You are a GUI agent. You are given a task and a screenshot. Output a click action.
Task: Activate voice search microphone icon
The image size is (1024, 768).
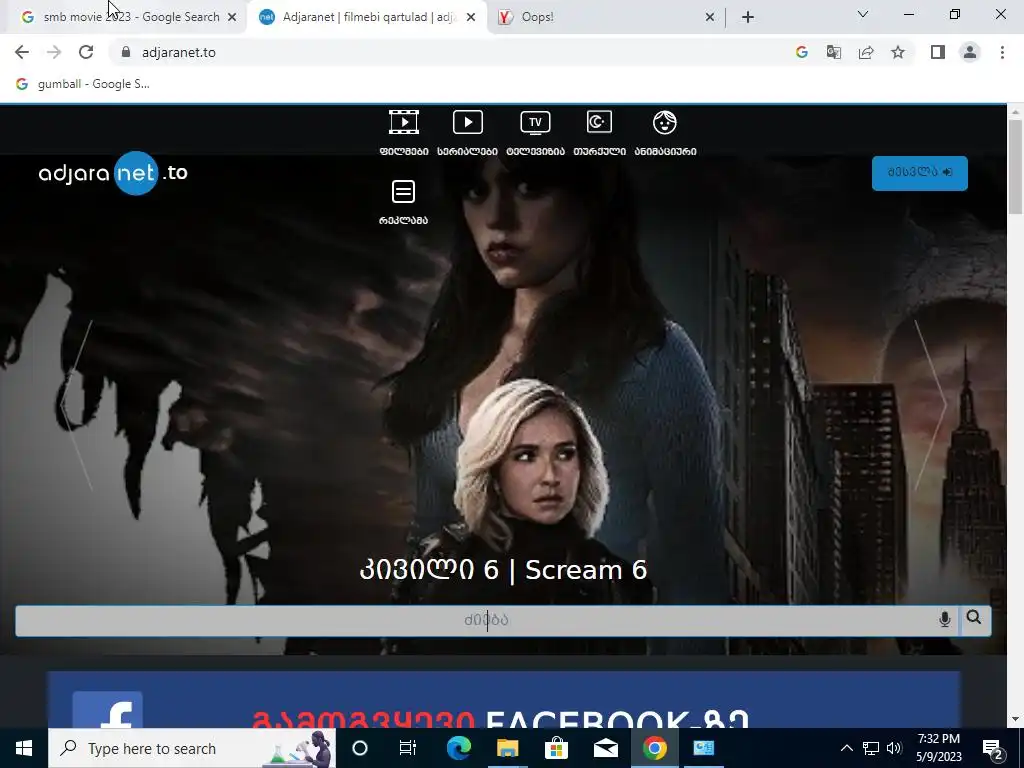(944, 620)
